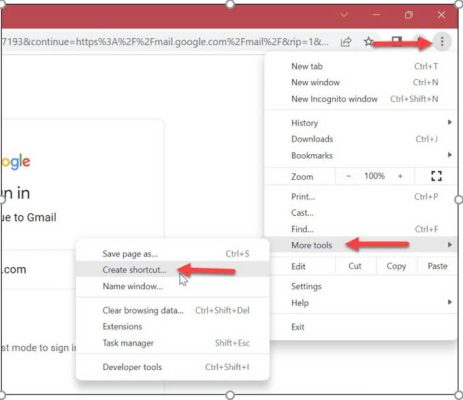The width and height of the screenshot is (463, 400).
Task: Open the tab search chevron in title bar
Action: [344, 15]
